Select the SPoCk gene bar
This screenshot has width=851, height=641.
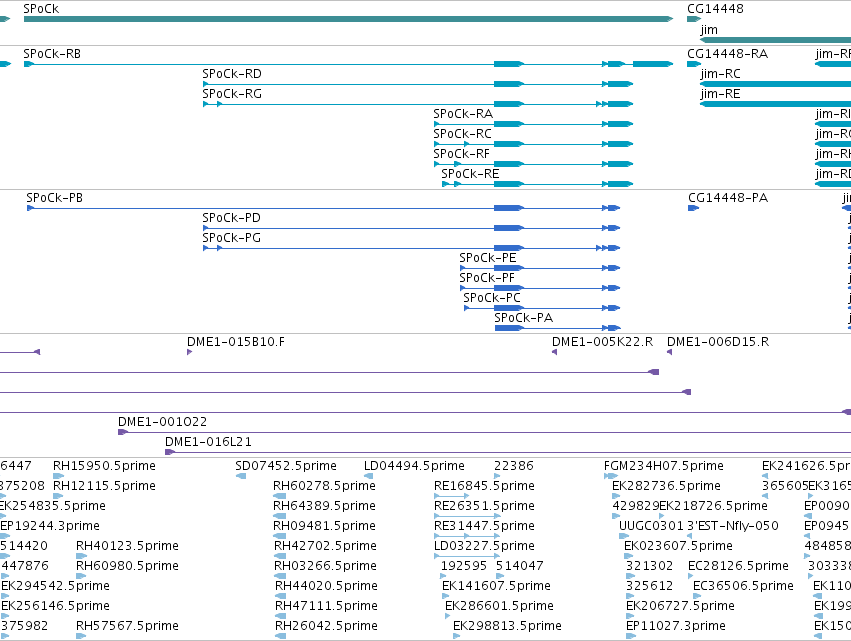(x=348, y=19)
